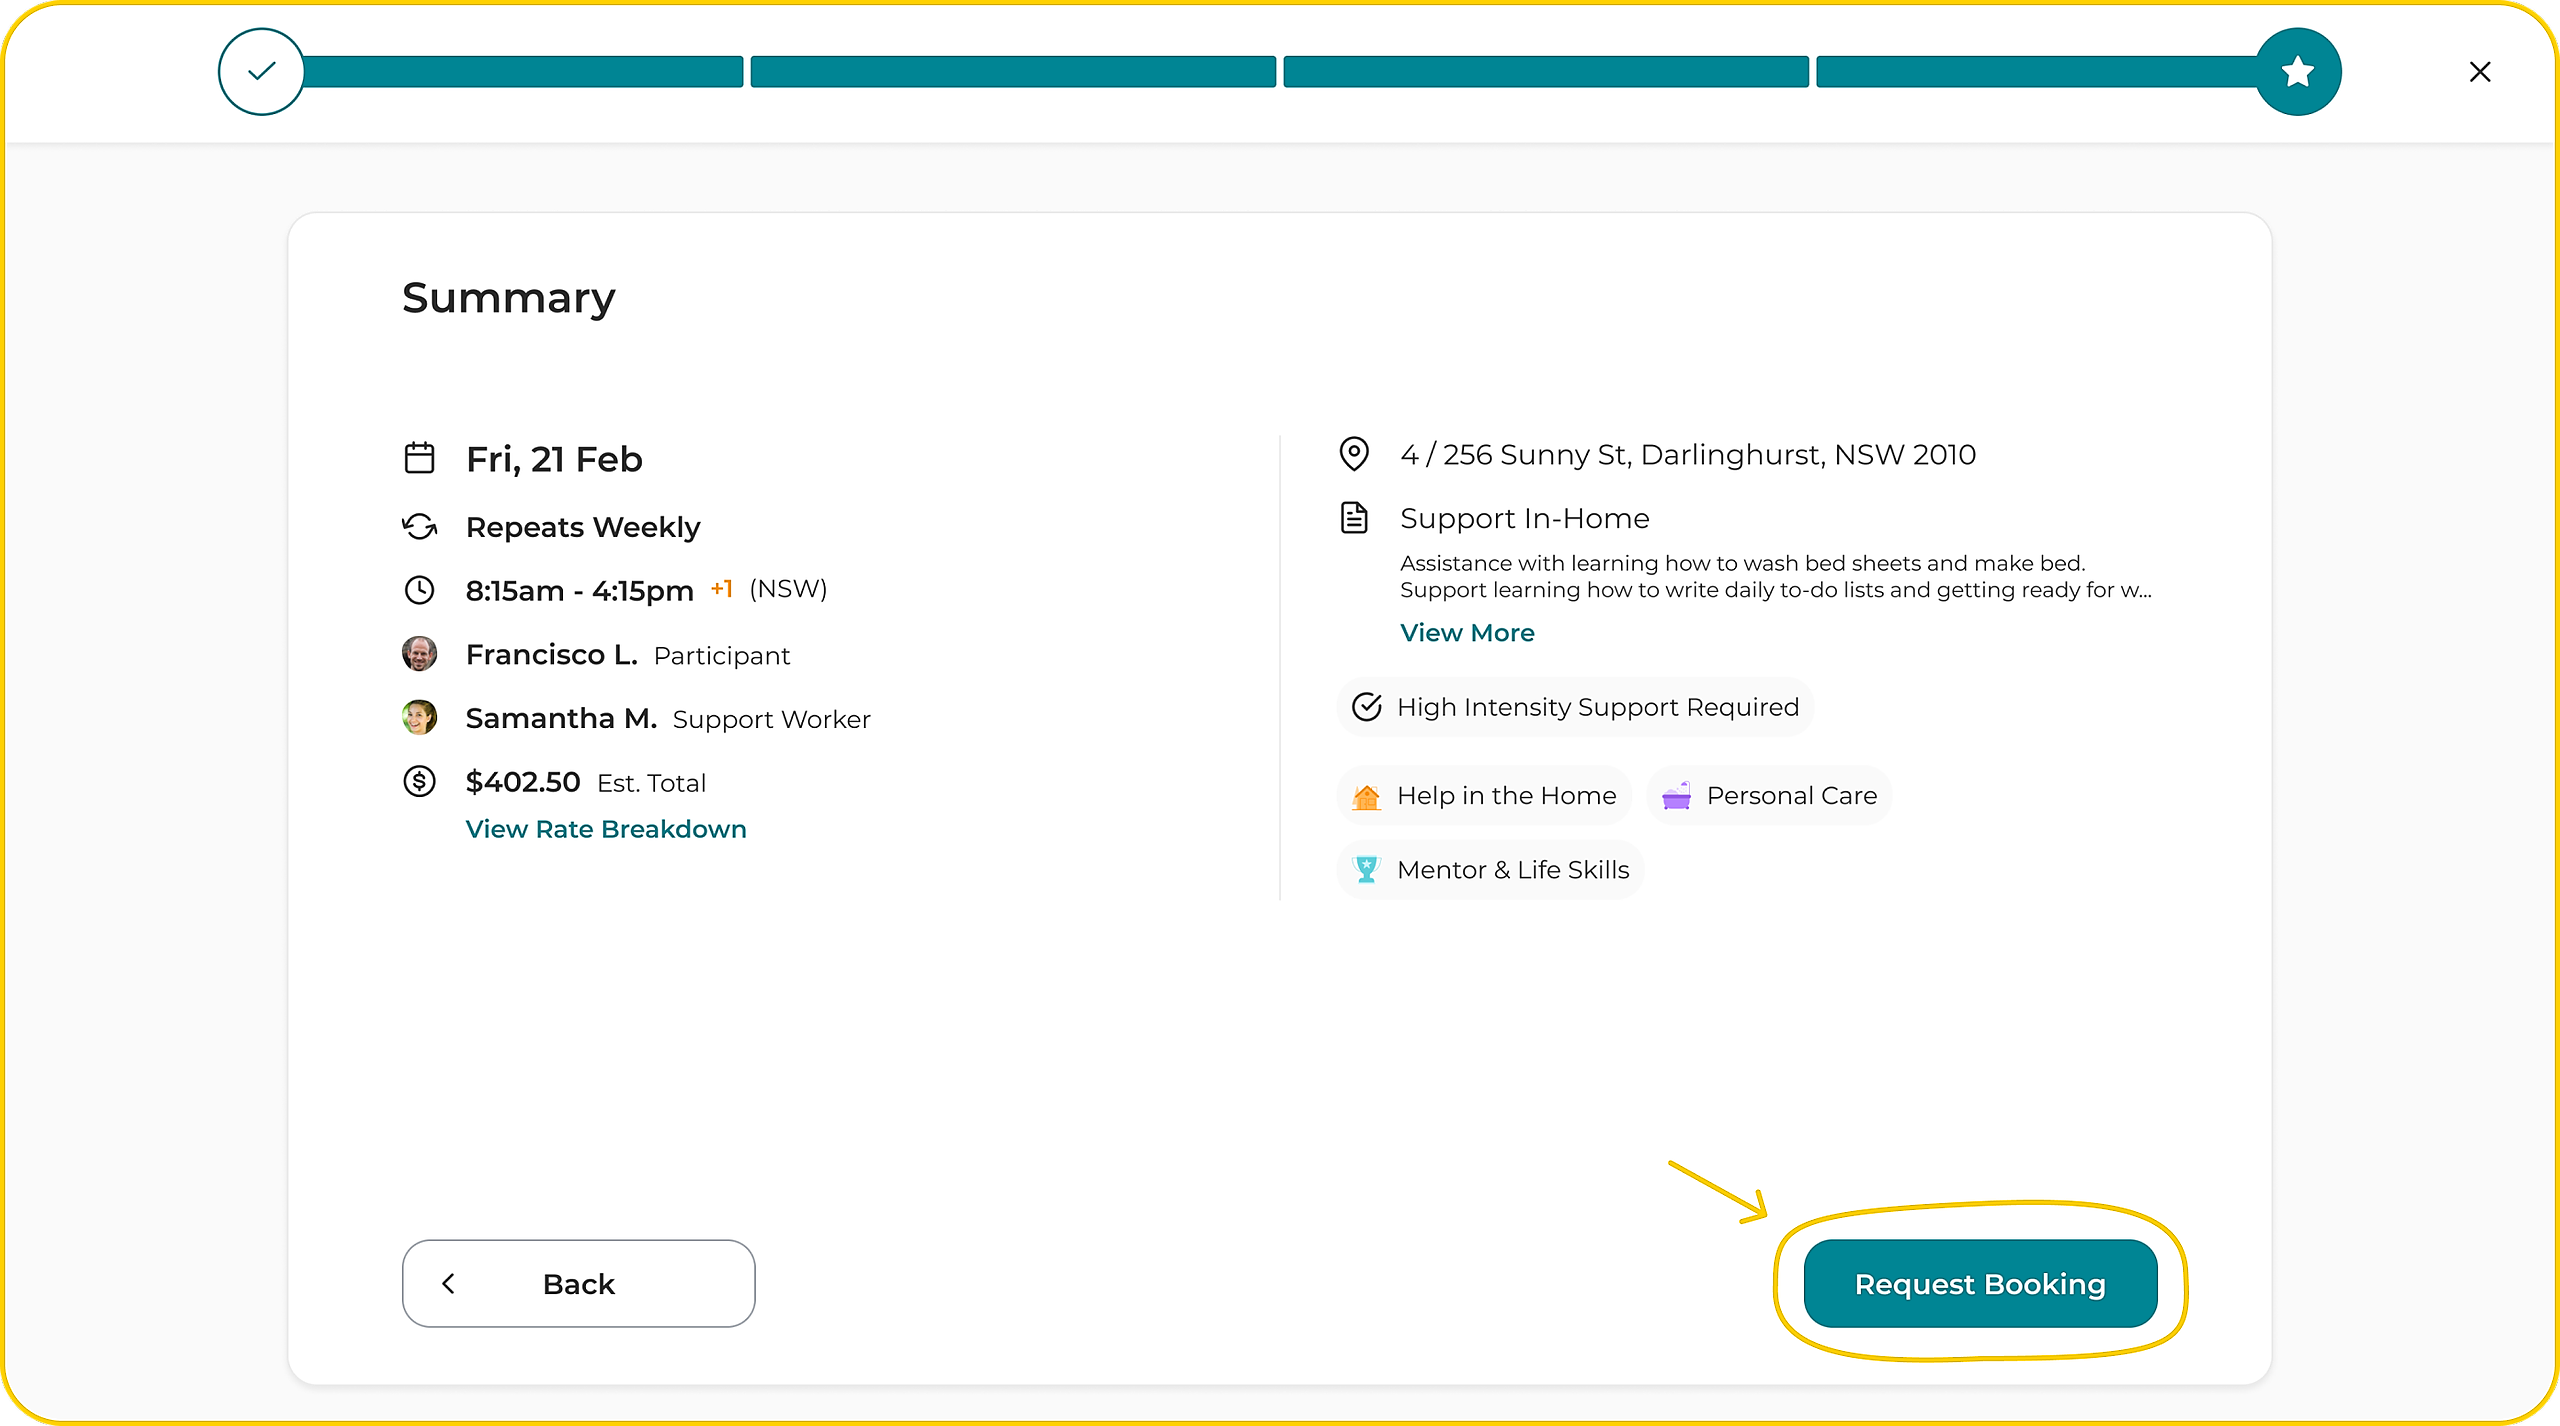Click Francisco L.'s participant avatar
The width and height of the screenshot is (2560, 1426).
pyautogui.click(x=419, y=654)
